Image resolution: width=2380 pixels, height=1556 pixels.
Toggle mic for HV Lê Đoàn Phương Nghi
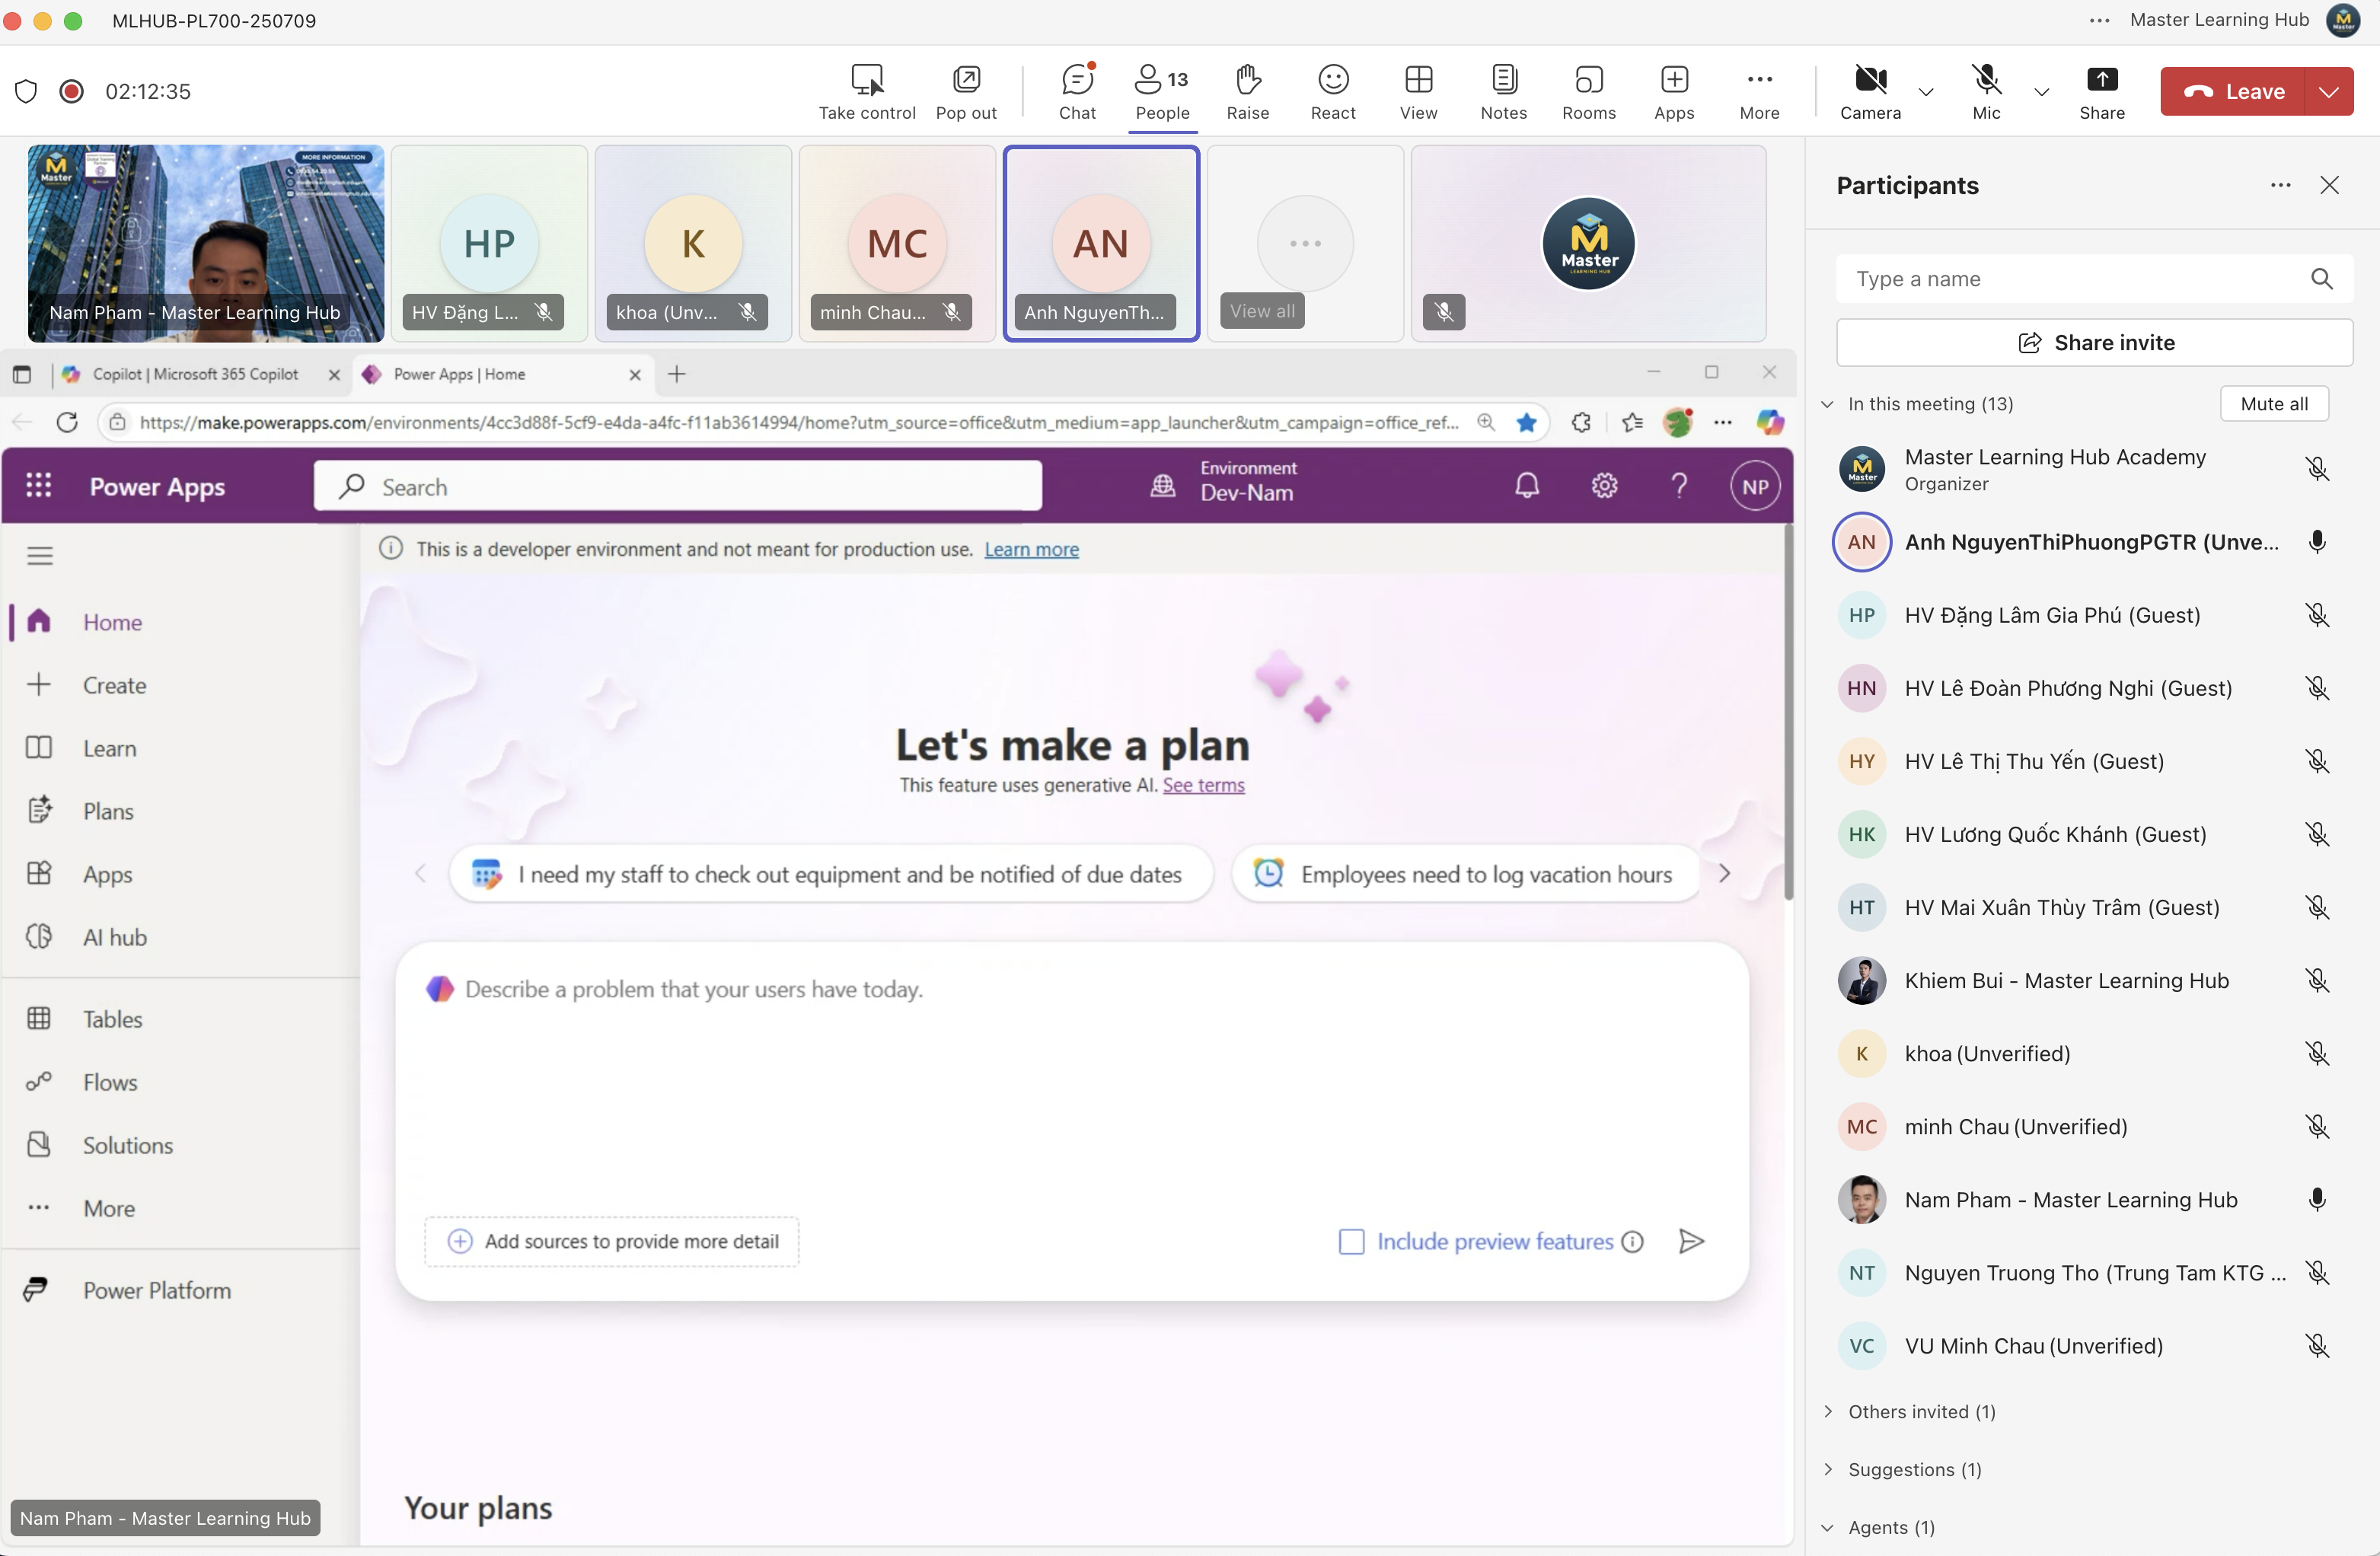[x=2316, y=688]
